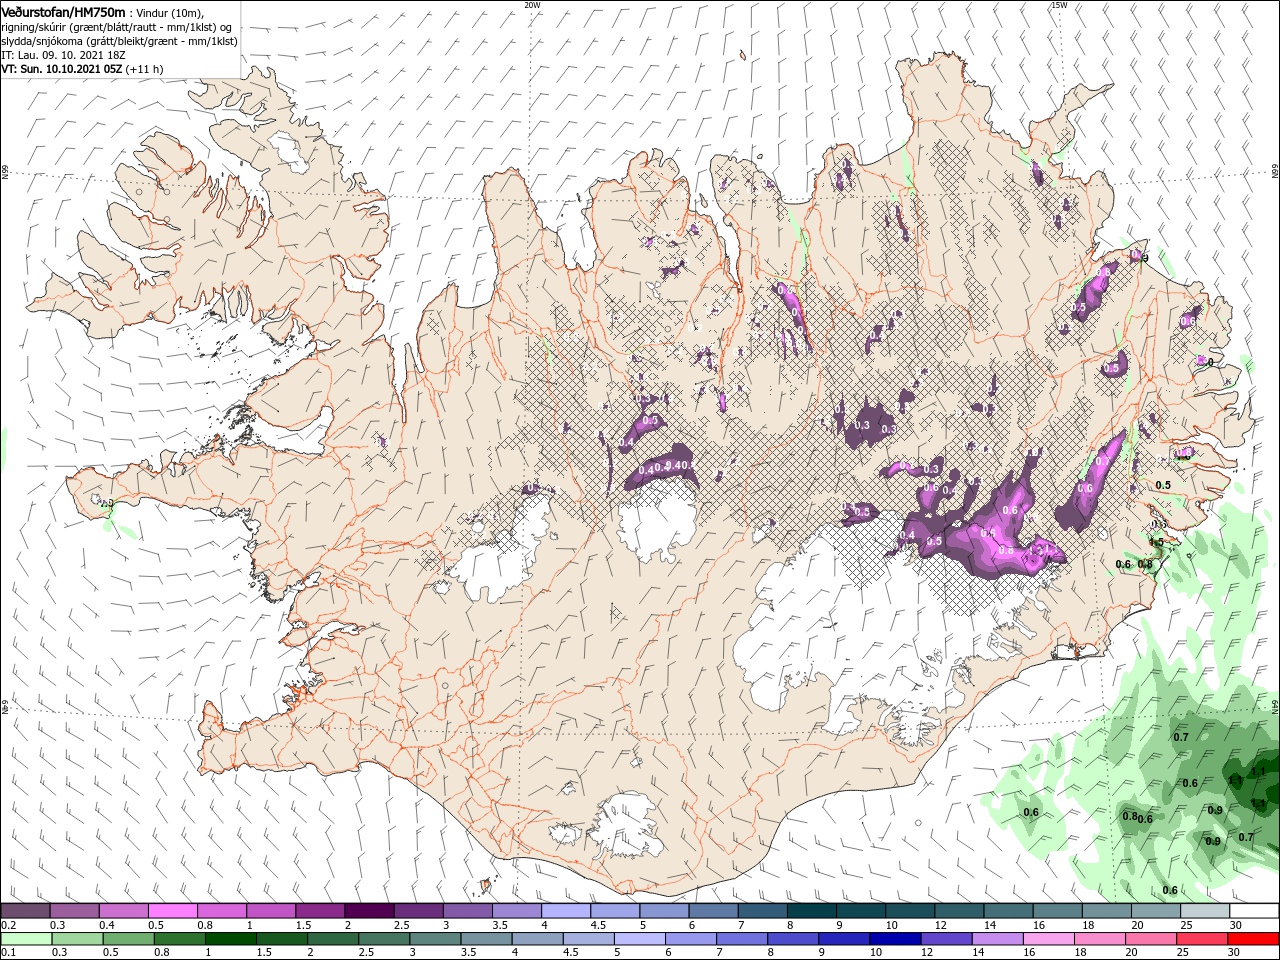Pick the white swatch labeled 30 on the upper scale
This screenshot has height=960, width=1280.
pos(1254,911)
